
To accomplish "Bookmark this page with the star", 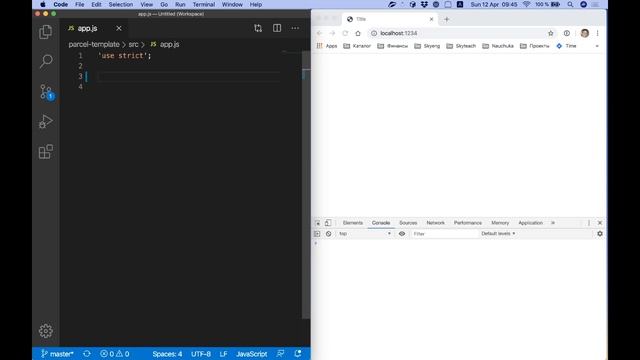I will [x=551, y=33].
